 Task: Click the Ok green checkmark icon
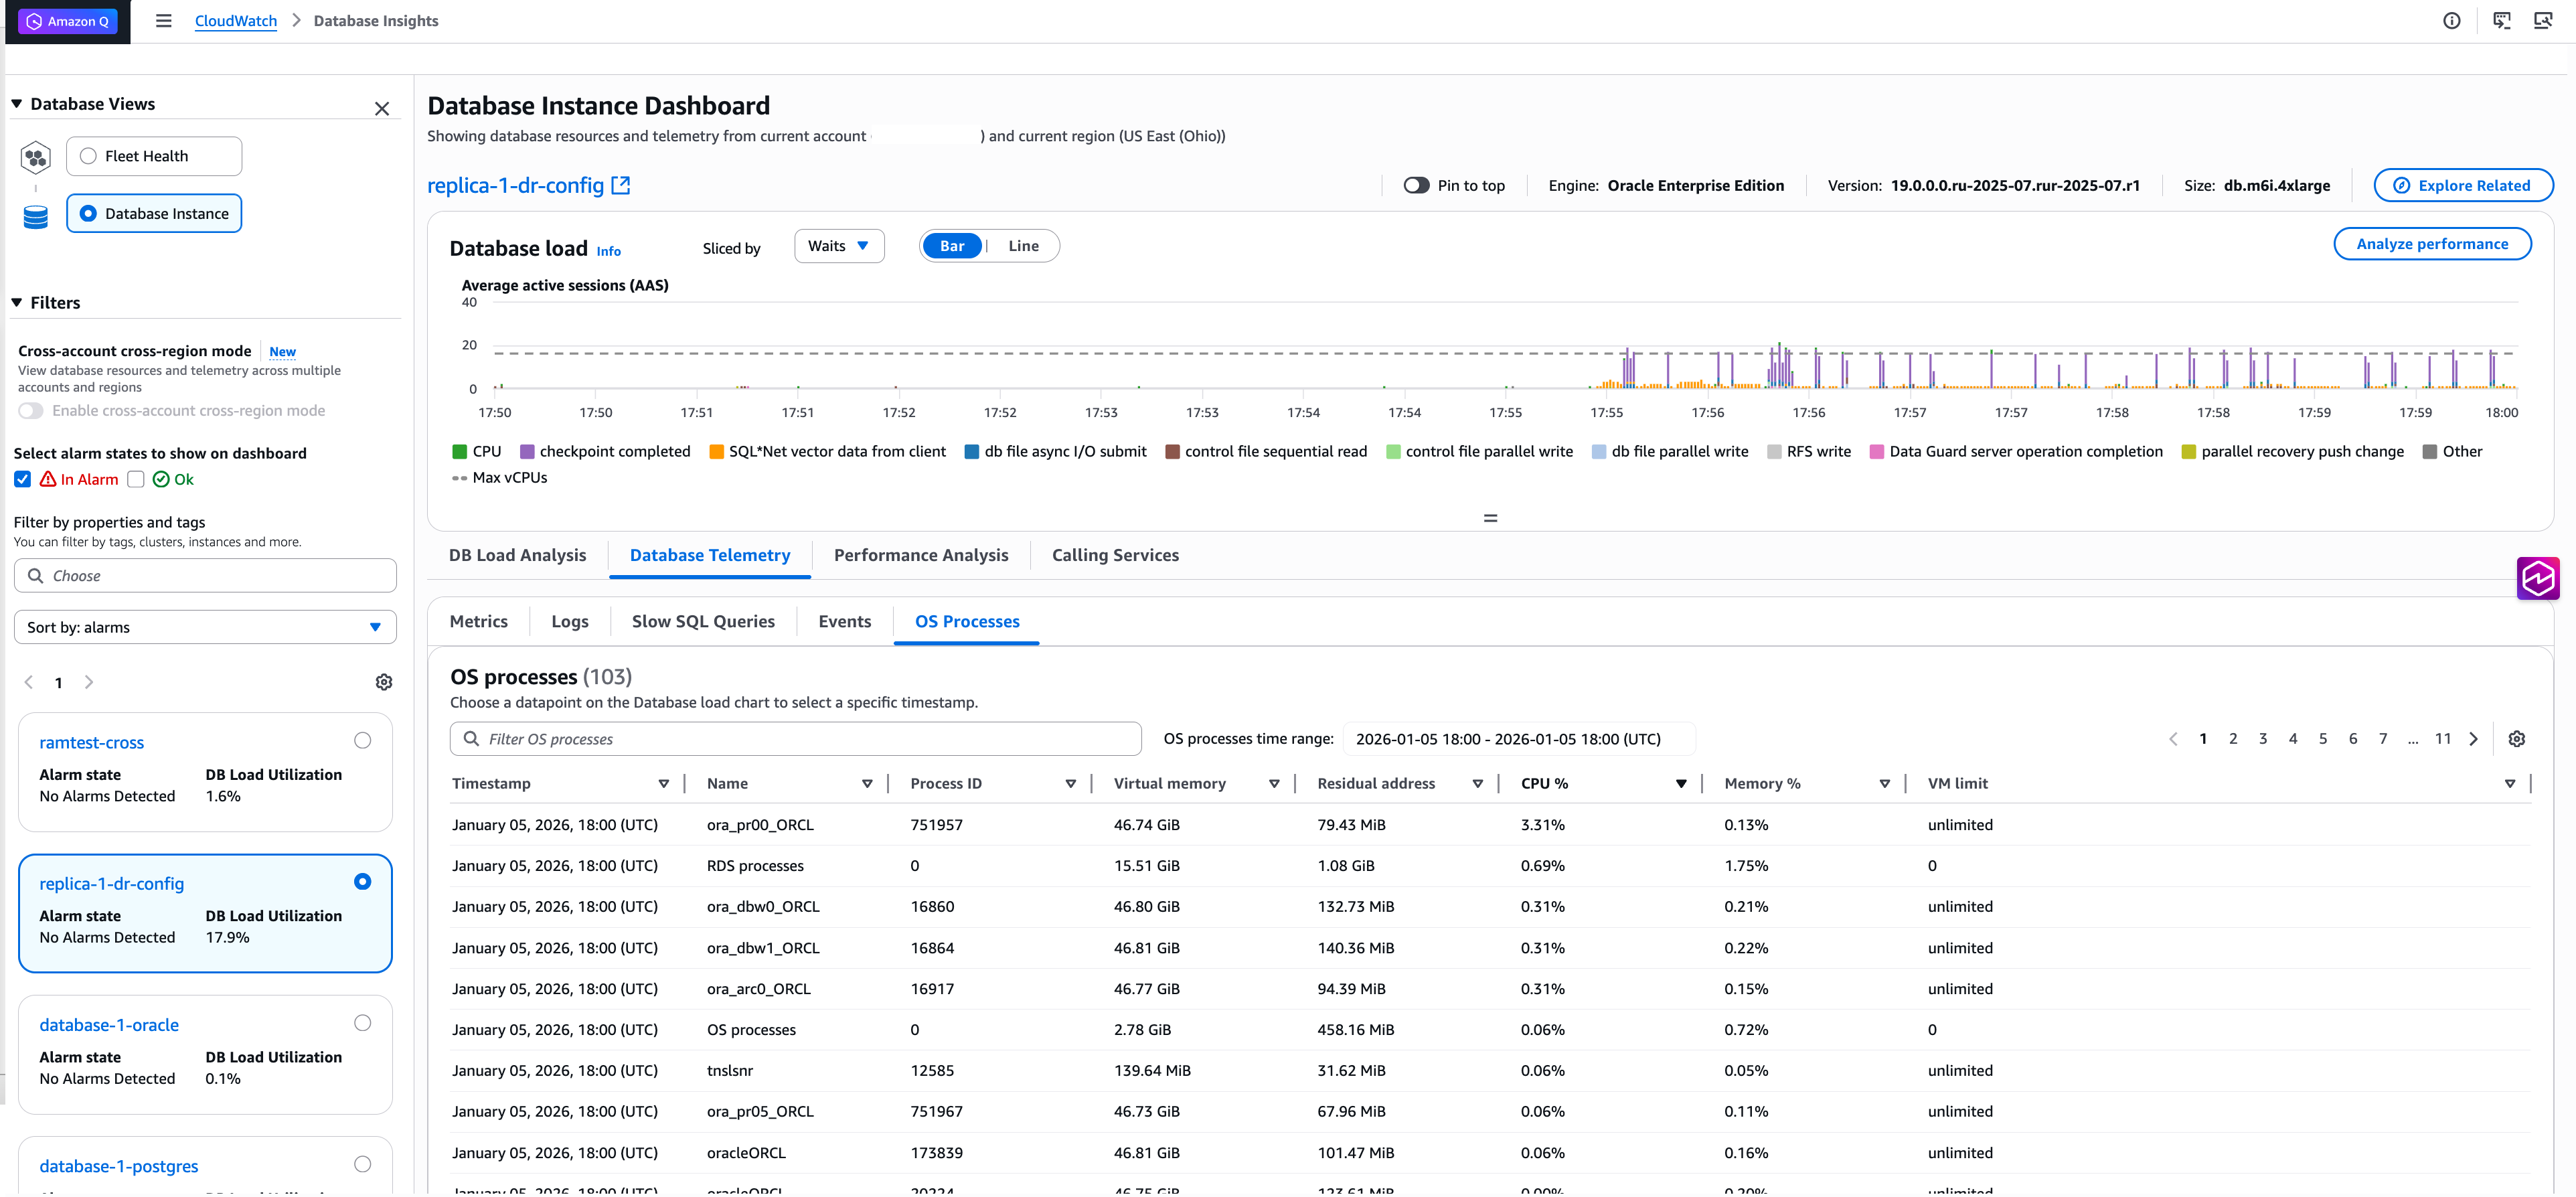161,479
